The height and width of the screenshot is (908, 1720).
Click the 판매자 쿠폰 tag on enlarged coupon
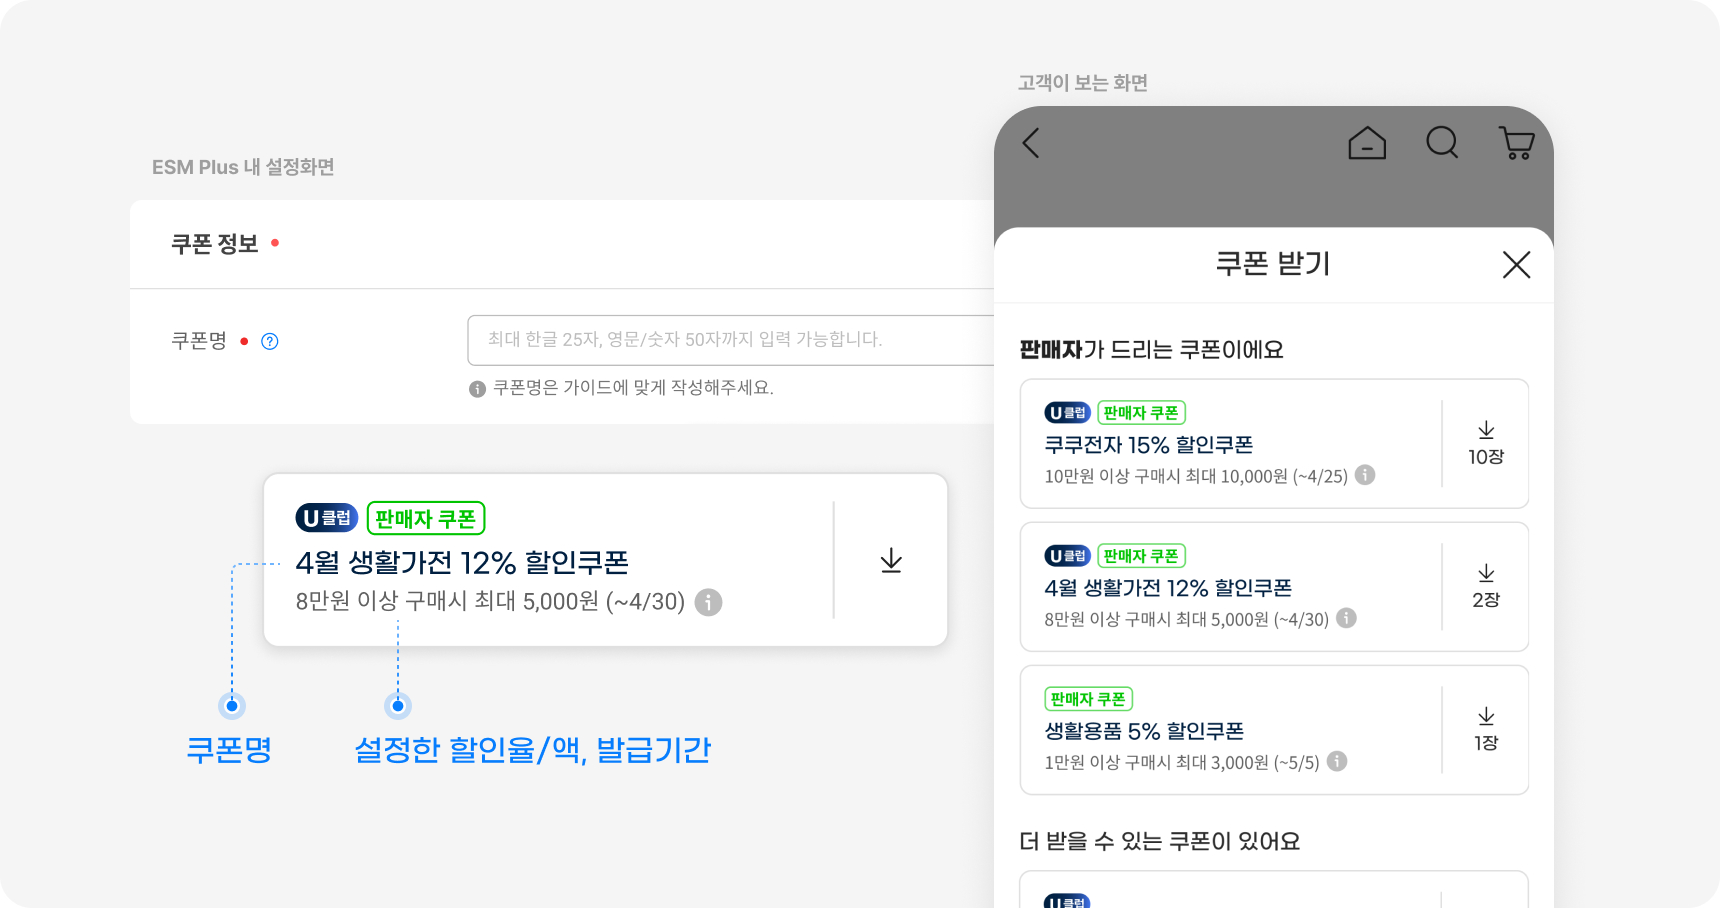426,518
